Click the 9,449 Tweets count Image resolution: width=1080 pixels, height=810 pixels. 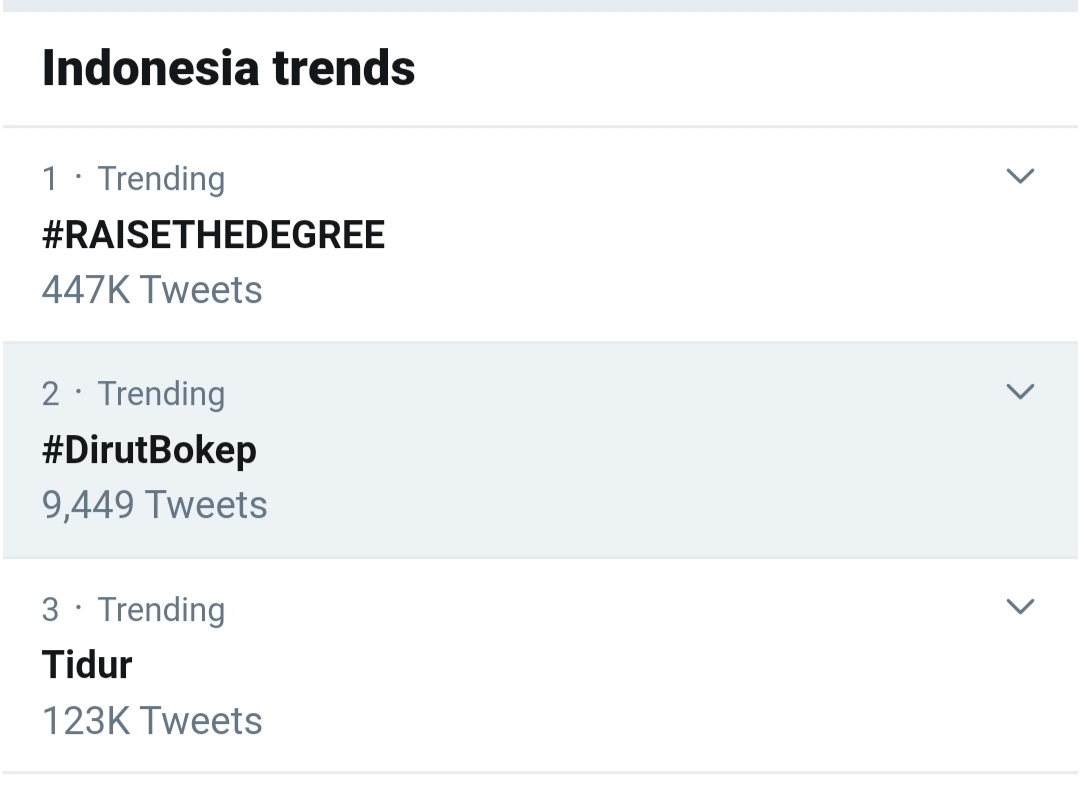pos(154,505)
